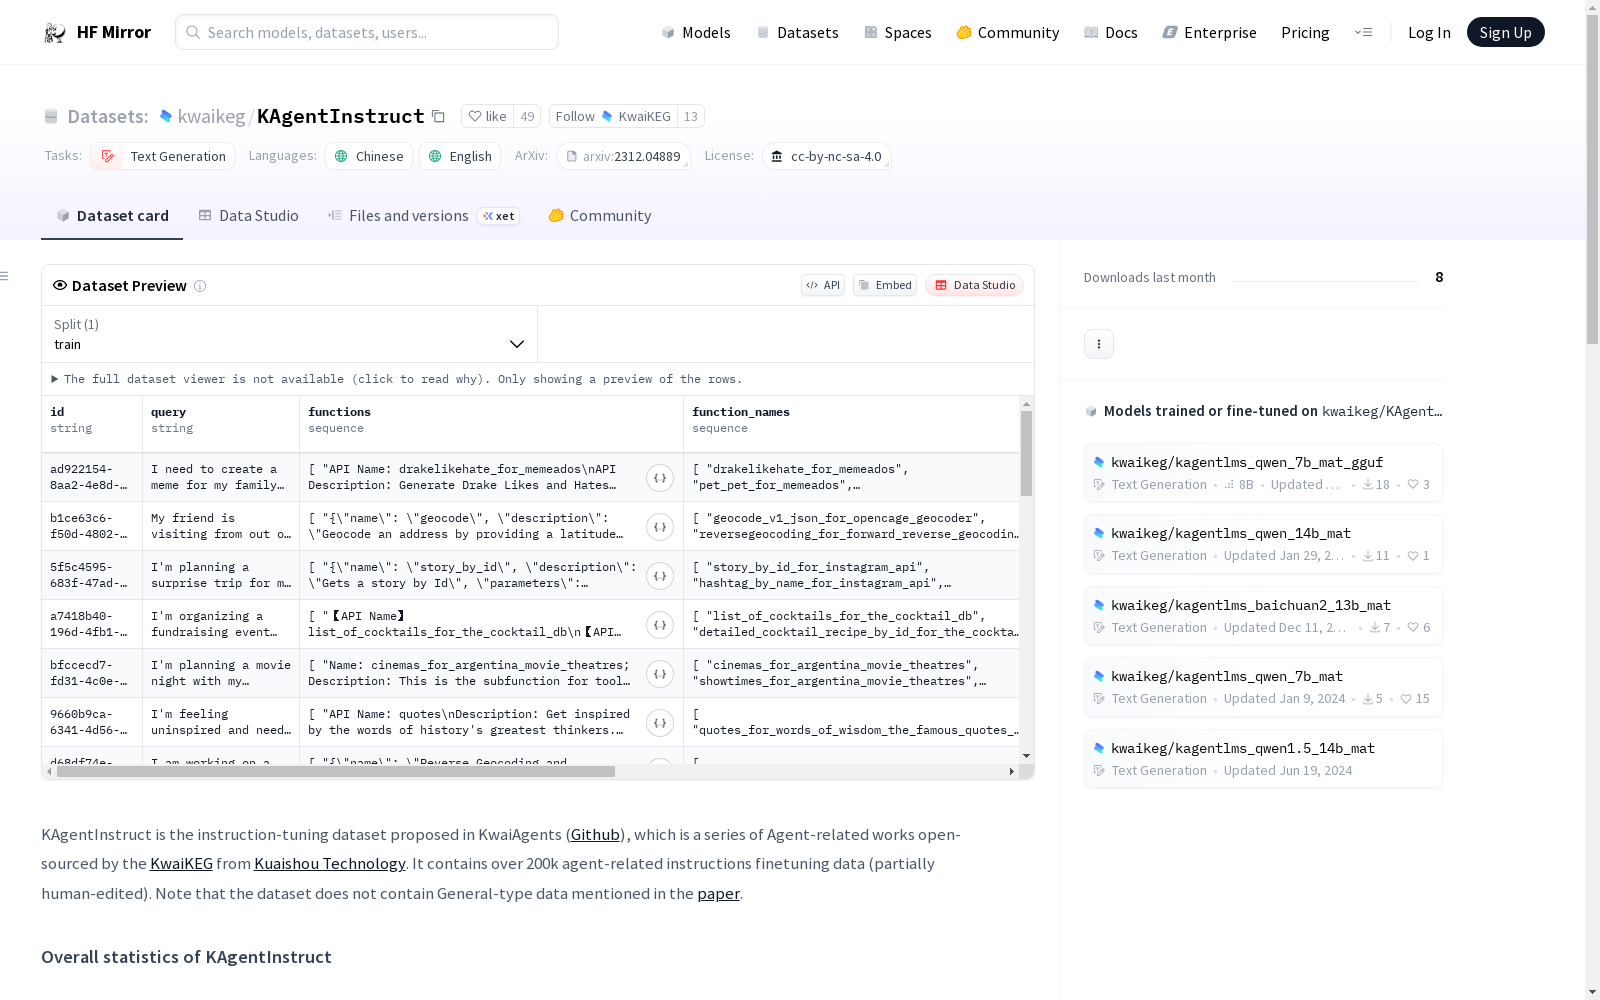Open model kagentlms_qwen_7b_mat

pyautogui.click(x=1263, y=687)
